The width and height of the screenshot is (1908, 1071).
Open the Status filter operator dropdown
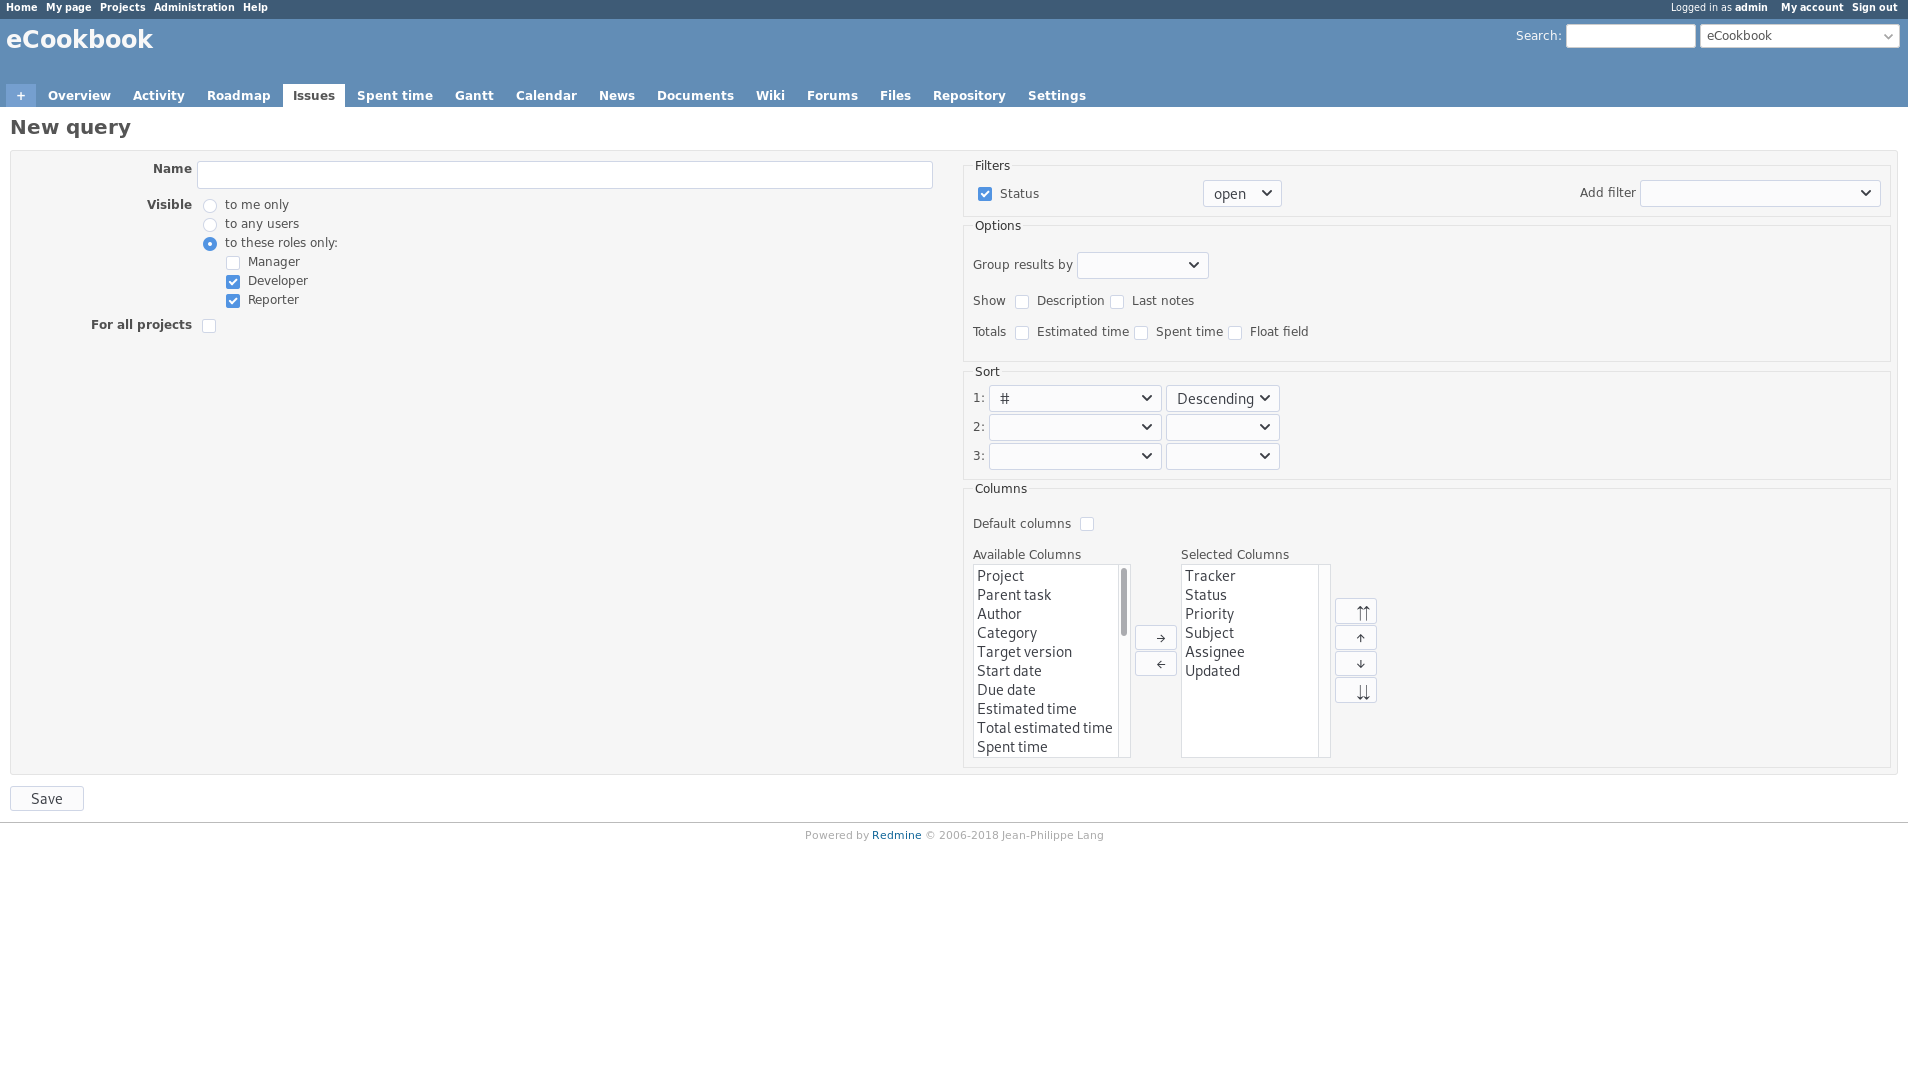pyautogui.click(x=1241, y=194)
